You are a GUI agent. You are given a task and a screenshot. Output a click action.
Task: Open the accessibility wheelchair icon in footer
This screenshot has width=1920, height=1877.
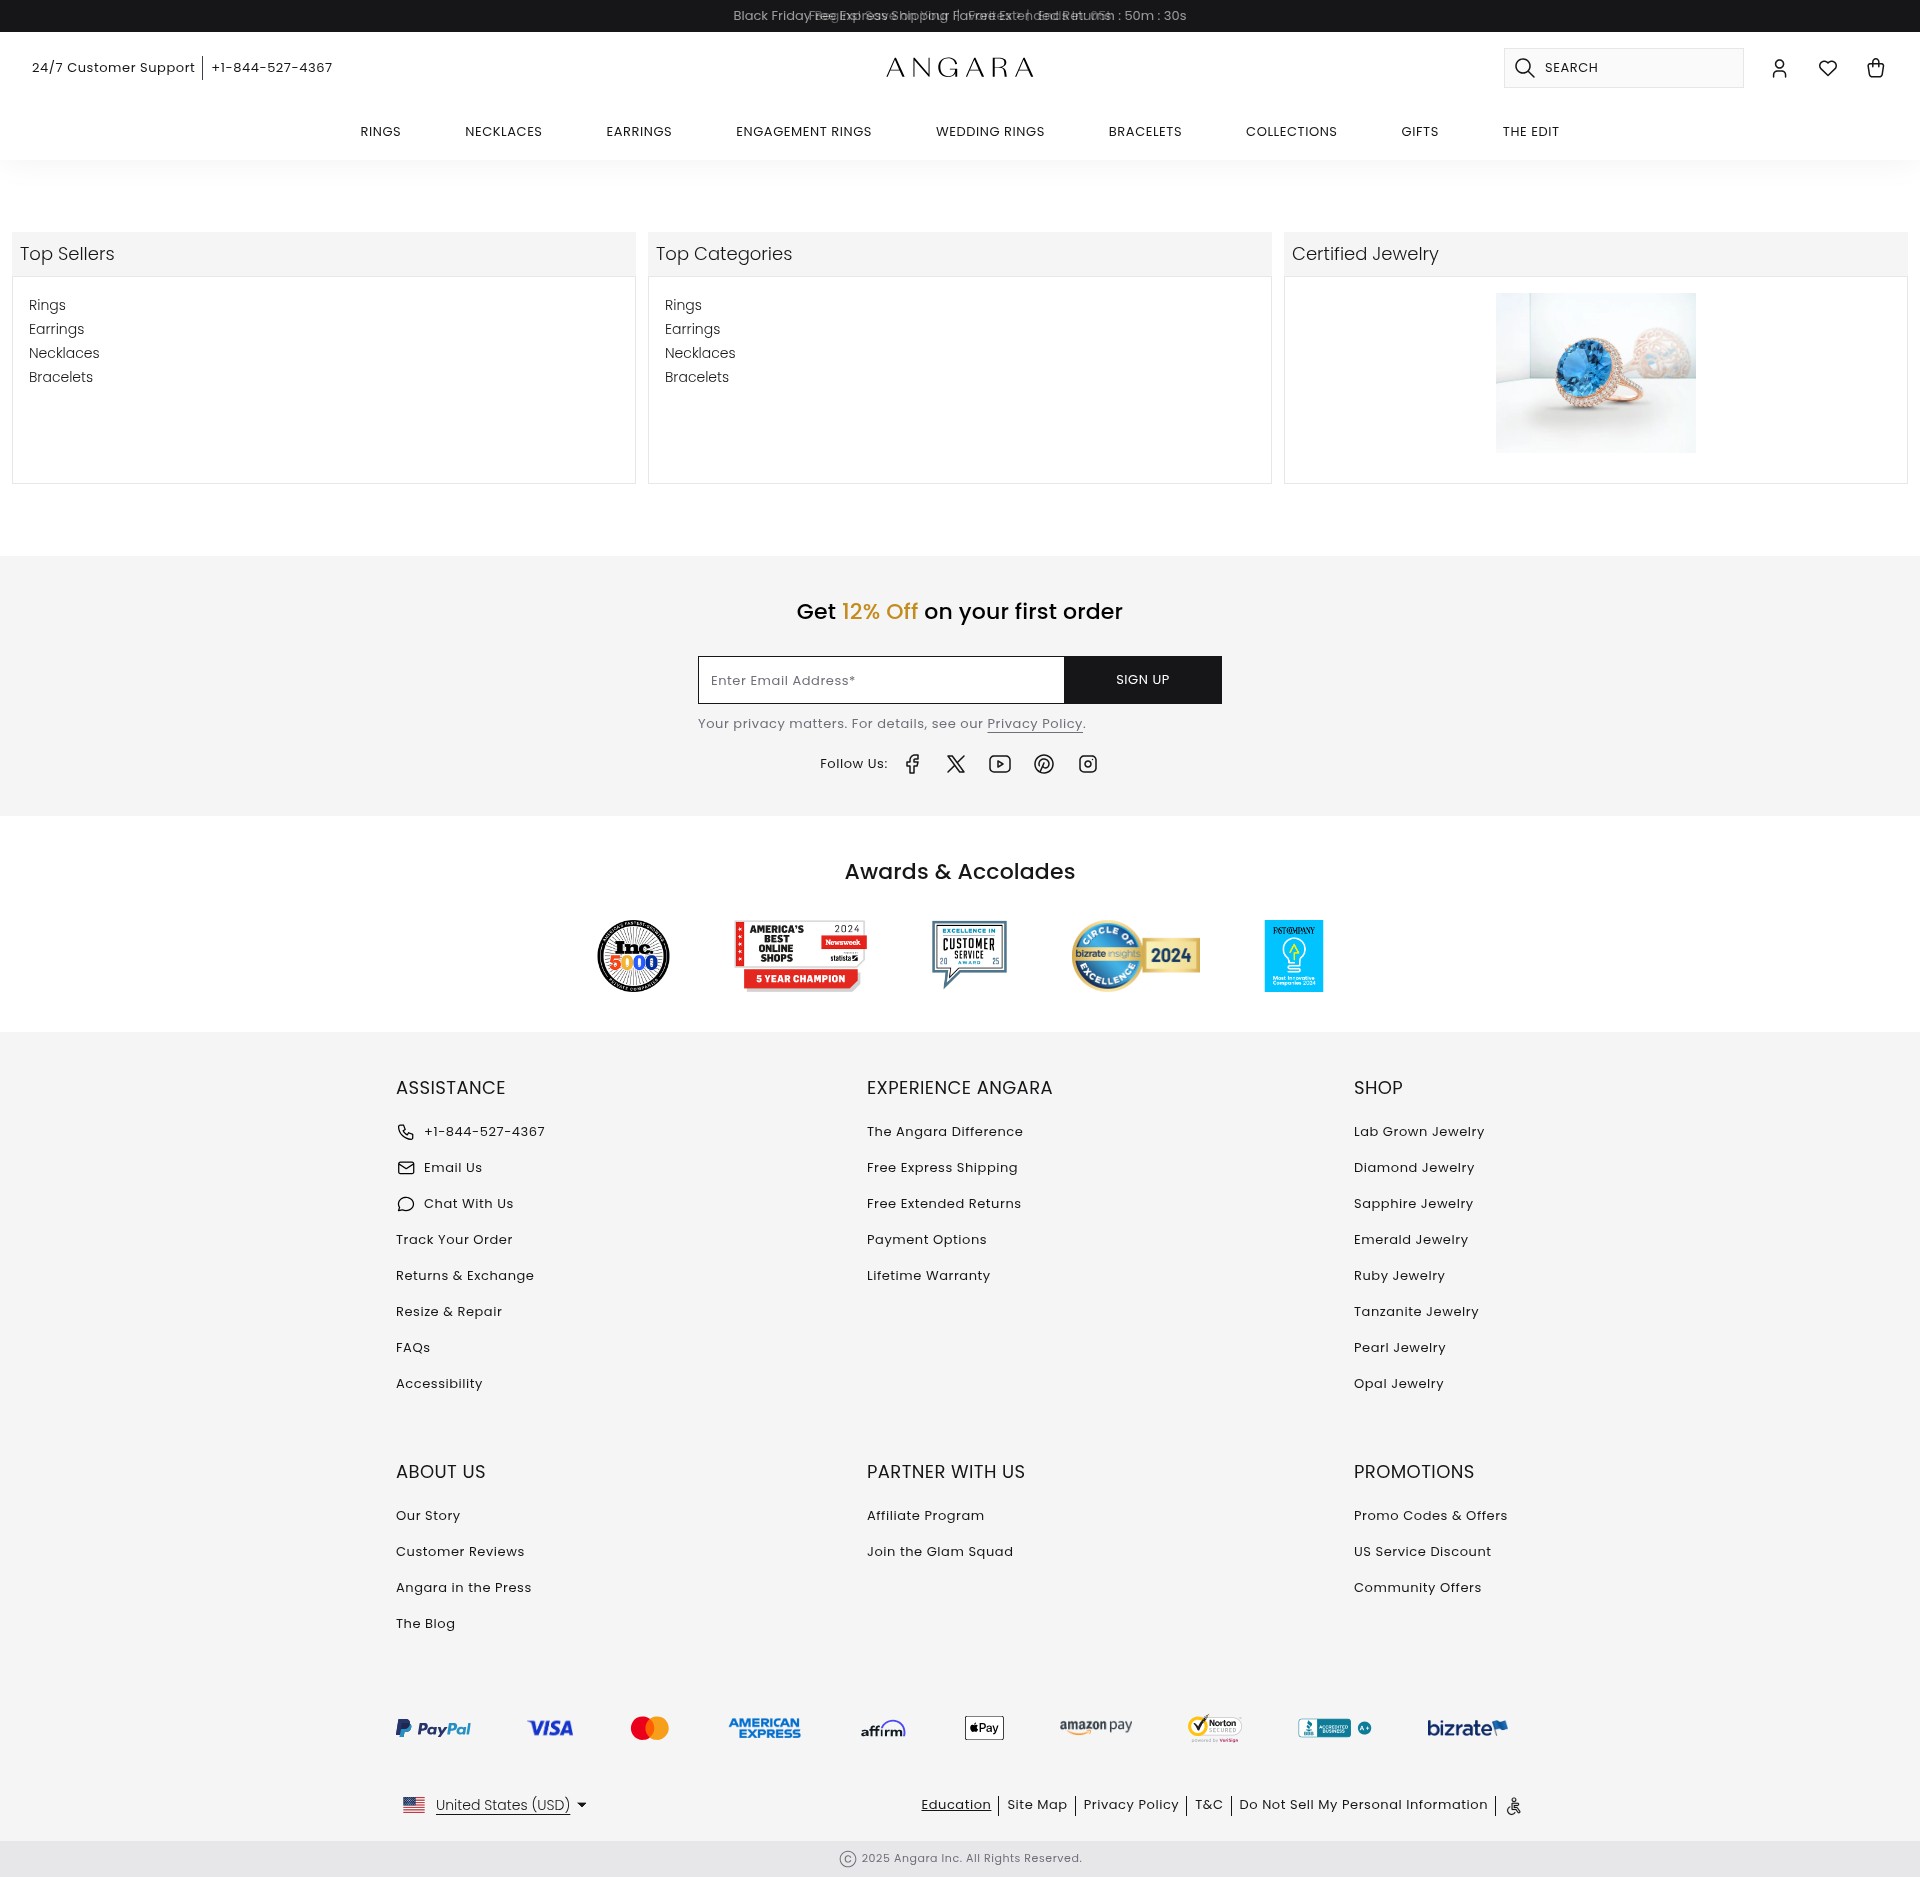coord(1514,1806)
